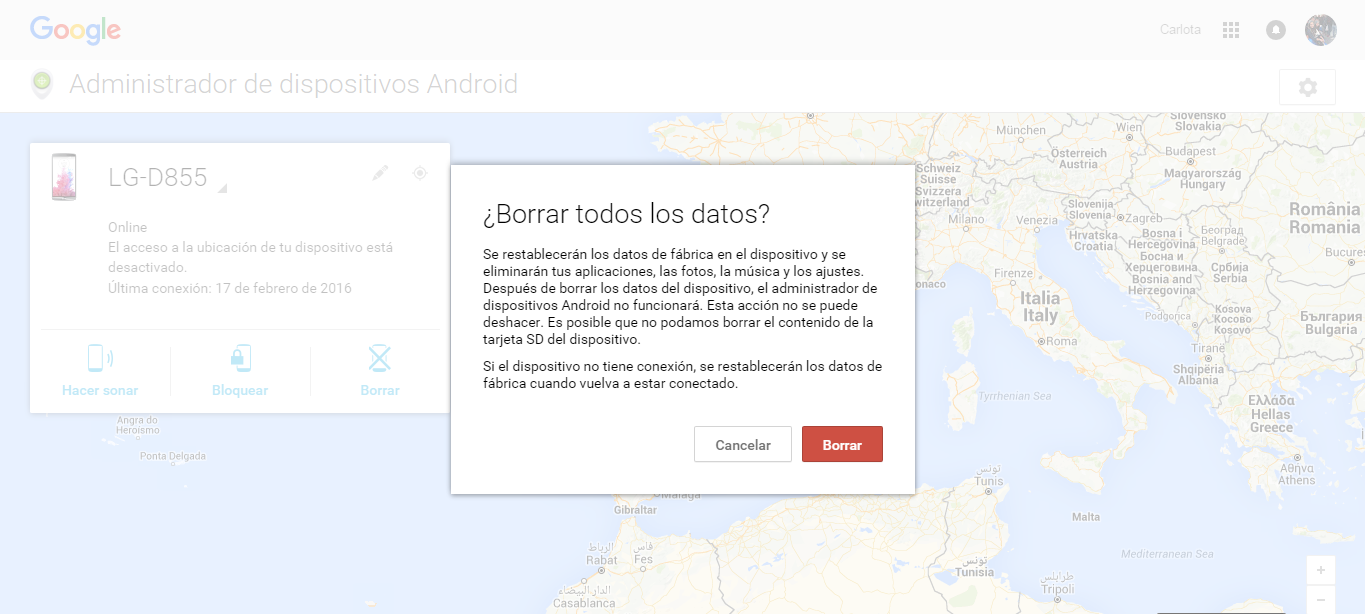Confirm with the red Borrar button
The height and width of the screenshot is (614, 1365).
842,444
